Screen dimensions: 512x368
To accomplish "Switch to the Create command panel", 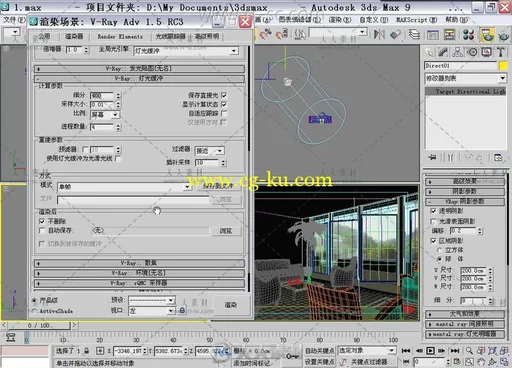I will 429,52.
